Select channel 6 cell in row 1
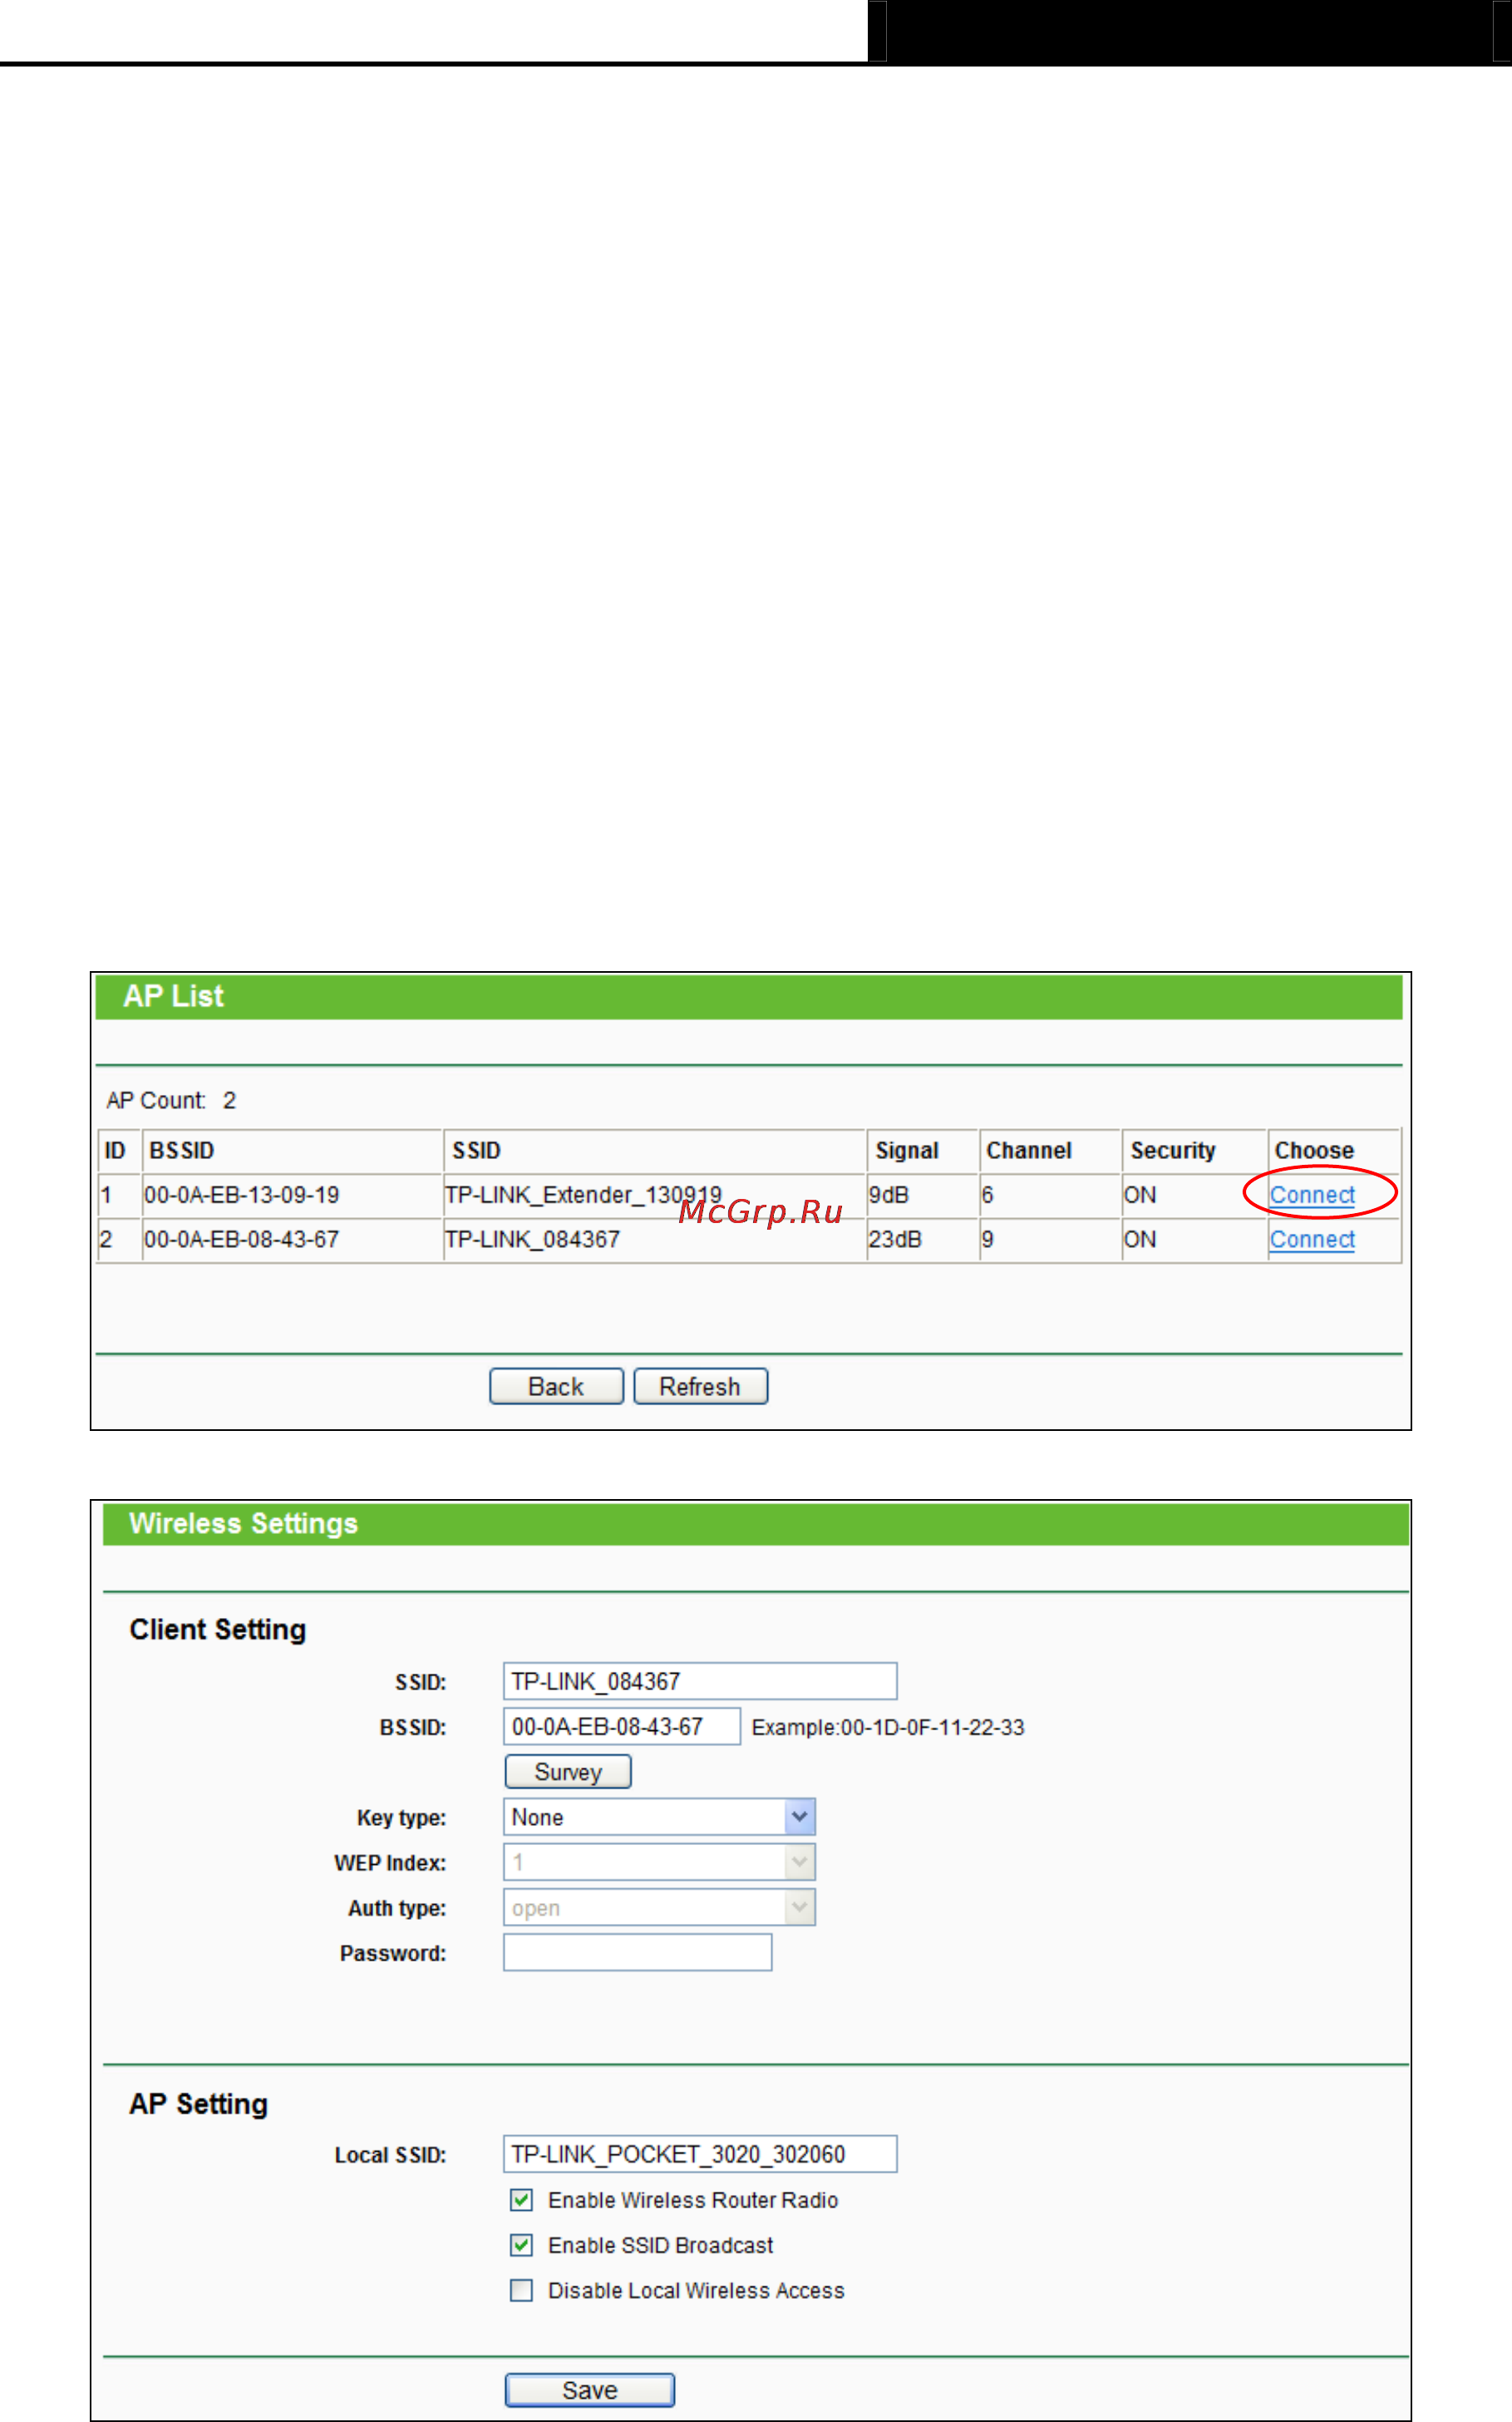The height and width of the screenshot is (2422, 1512). 1050,1195
